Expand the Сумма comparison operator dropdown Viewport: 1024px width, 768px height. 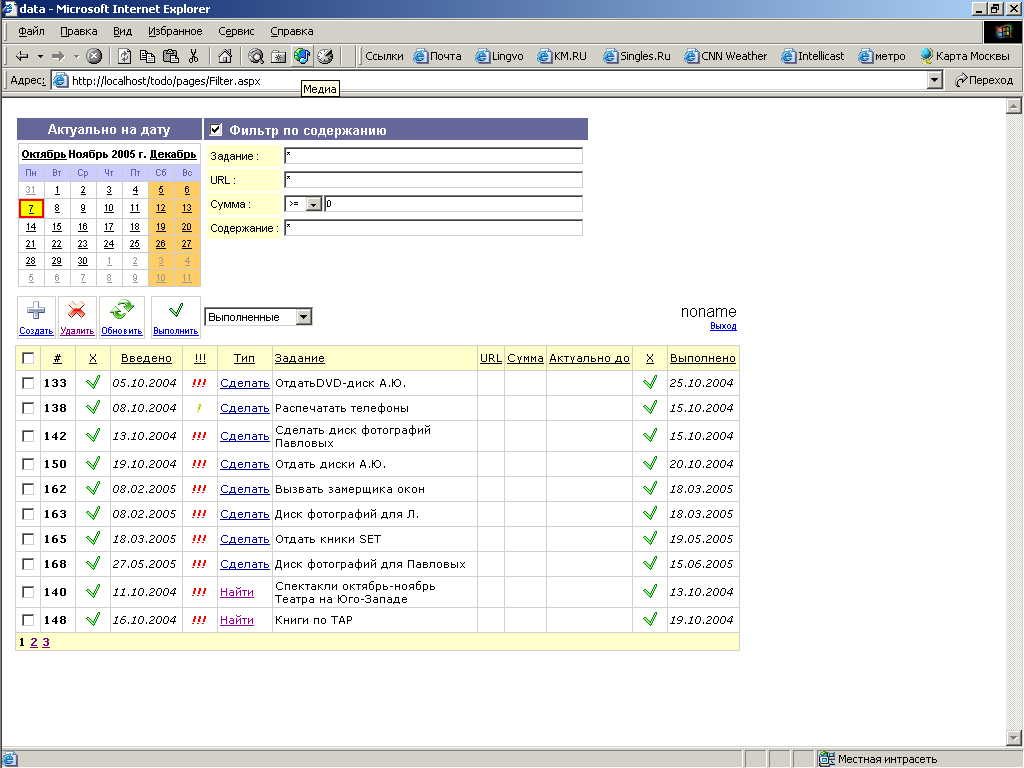click(313, 205)
